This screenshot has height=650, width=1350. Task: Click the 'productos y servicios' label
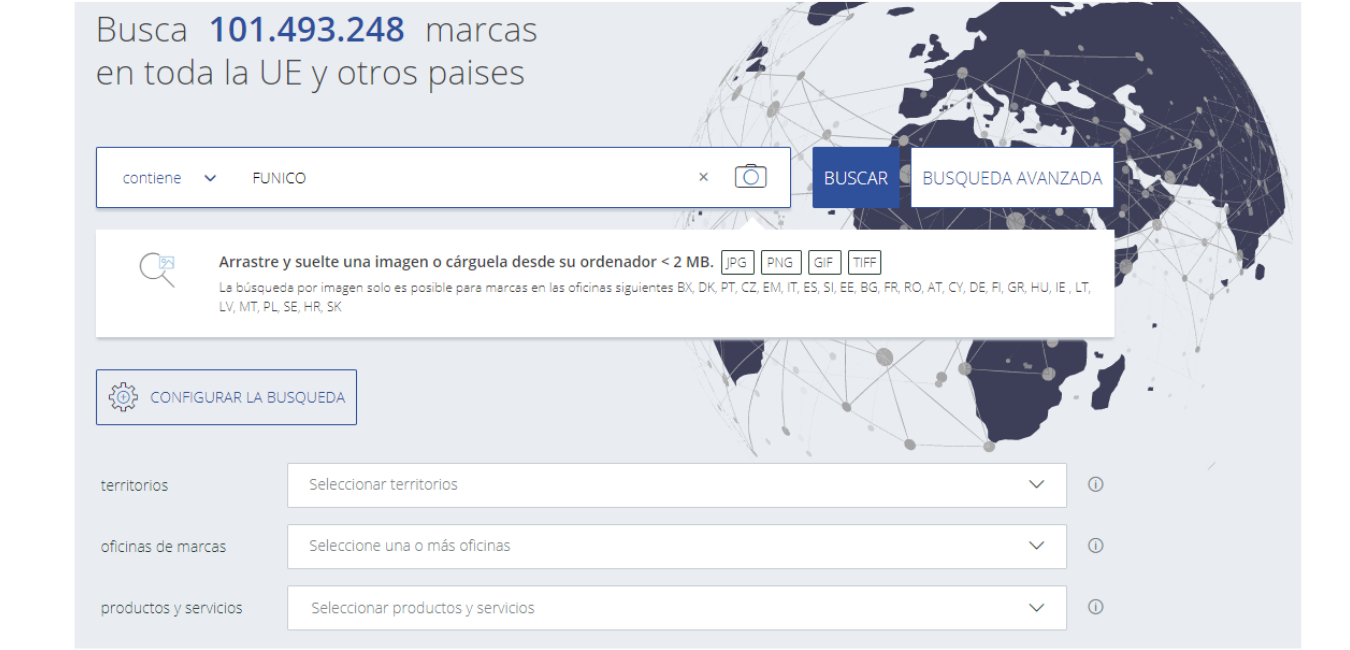click(171, 608)
